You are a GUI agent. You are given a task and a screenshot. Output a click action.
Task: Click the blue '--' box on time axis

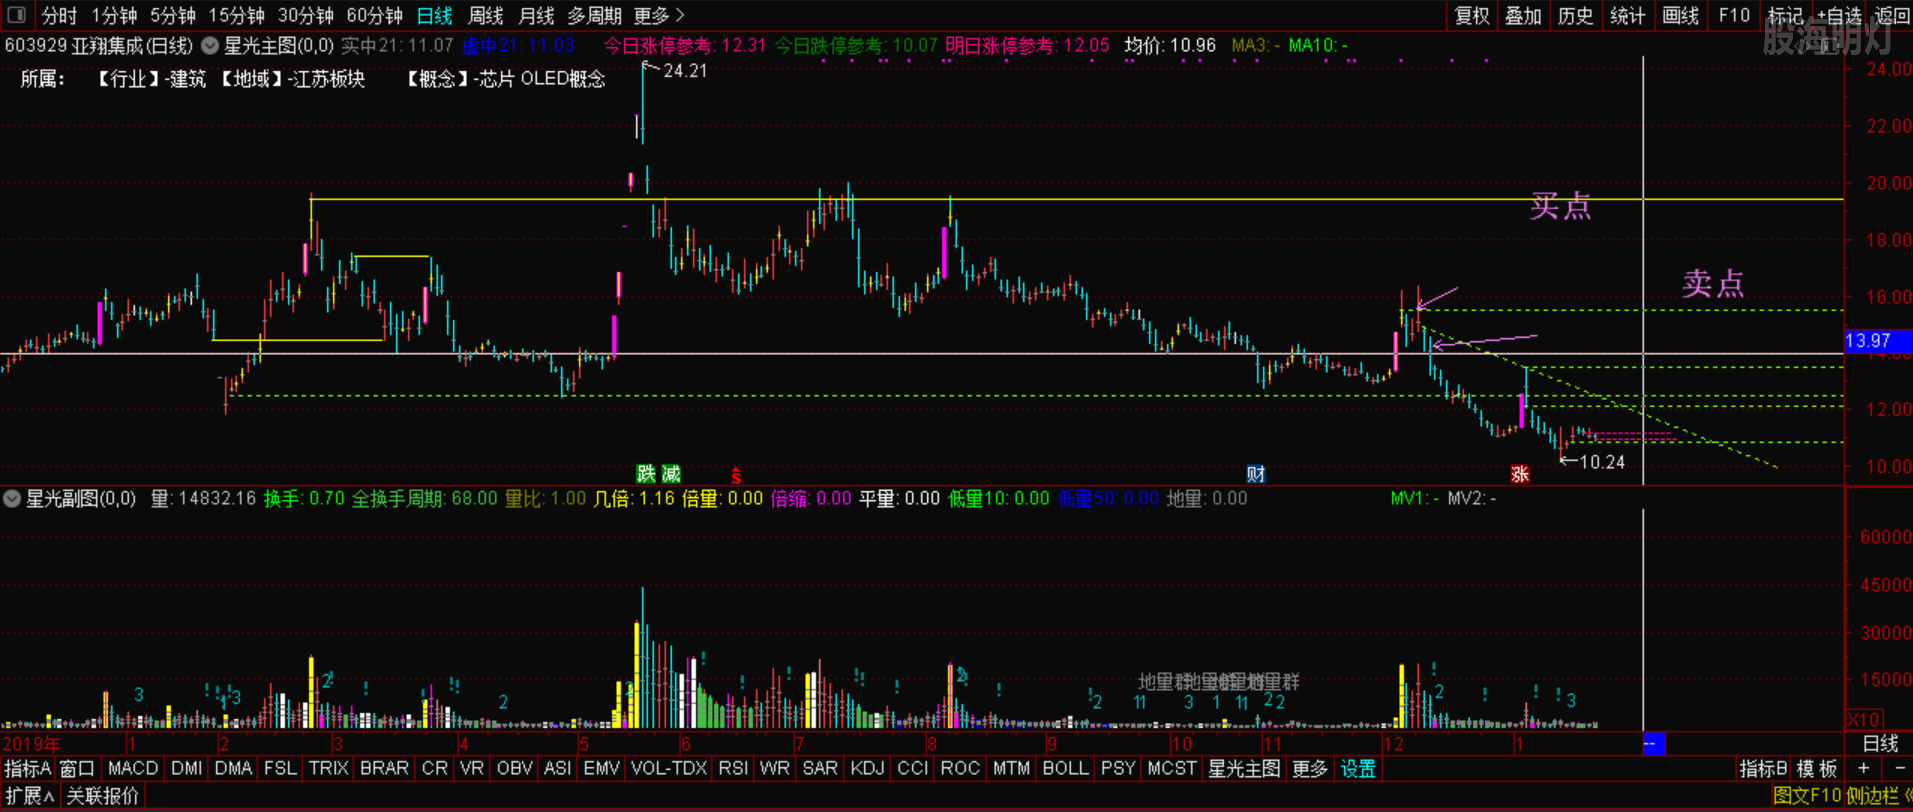coord(1654,744)
